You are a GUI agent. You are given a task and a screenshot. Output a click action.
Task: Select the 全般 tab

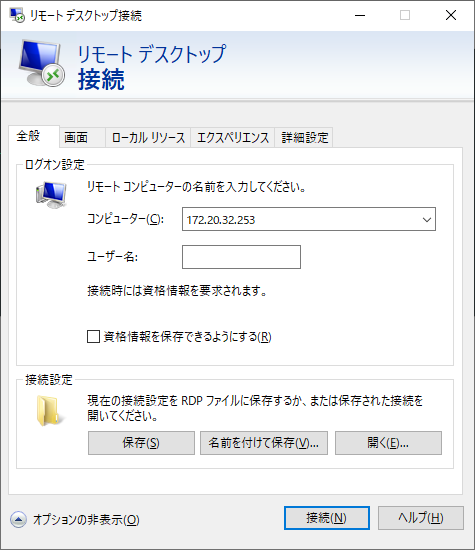[28, 136]
